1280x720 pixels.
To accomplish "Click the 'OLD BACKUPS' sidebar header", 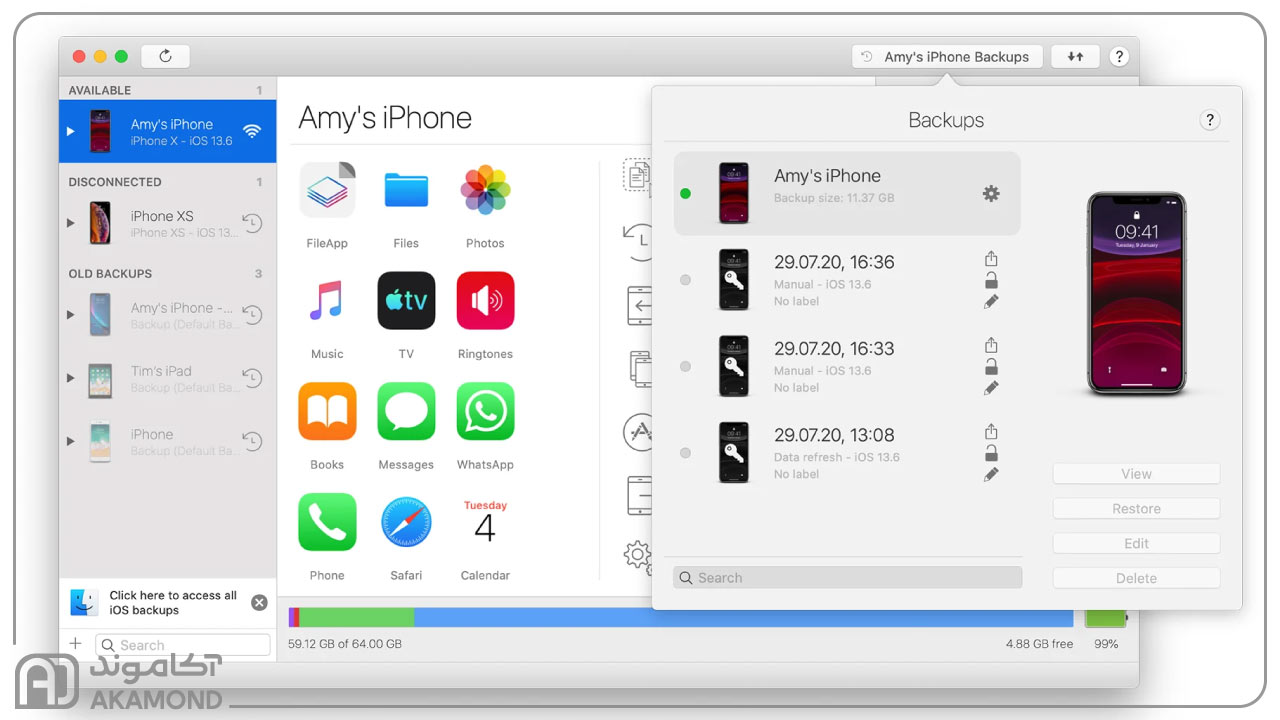I will click(110, 273).
